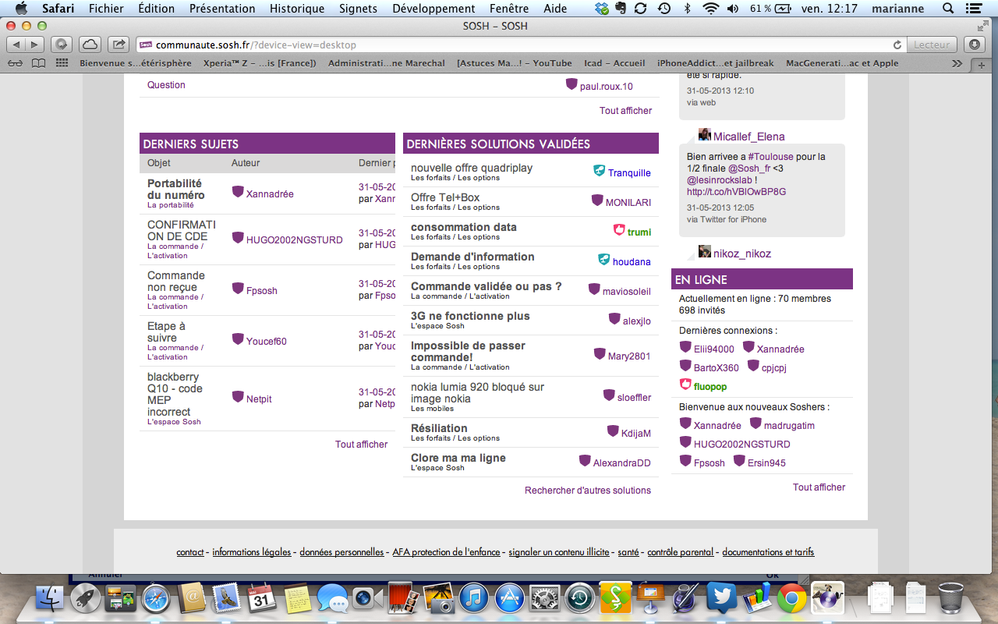Open 'Rechercher d'autres solutions' link

click(587, 490)
